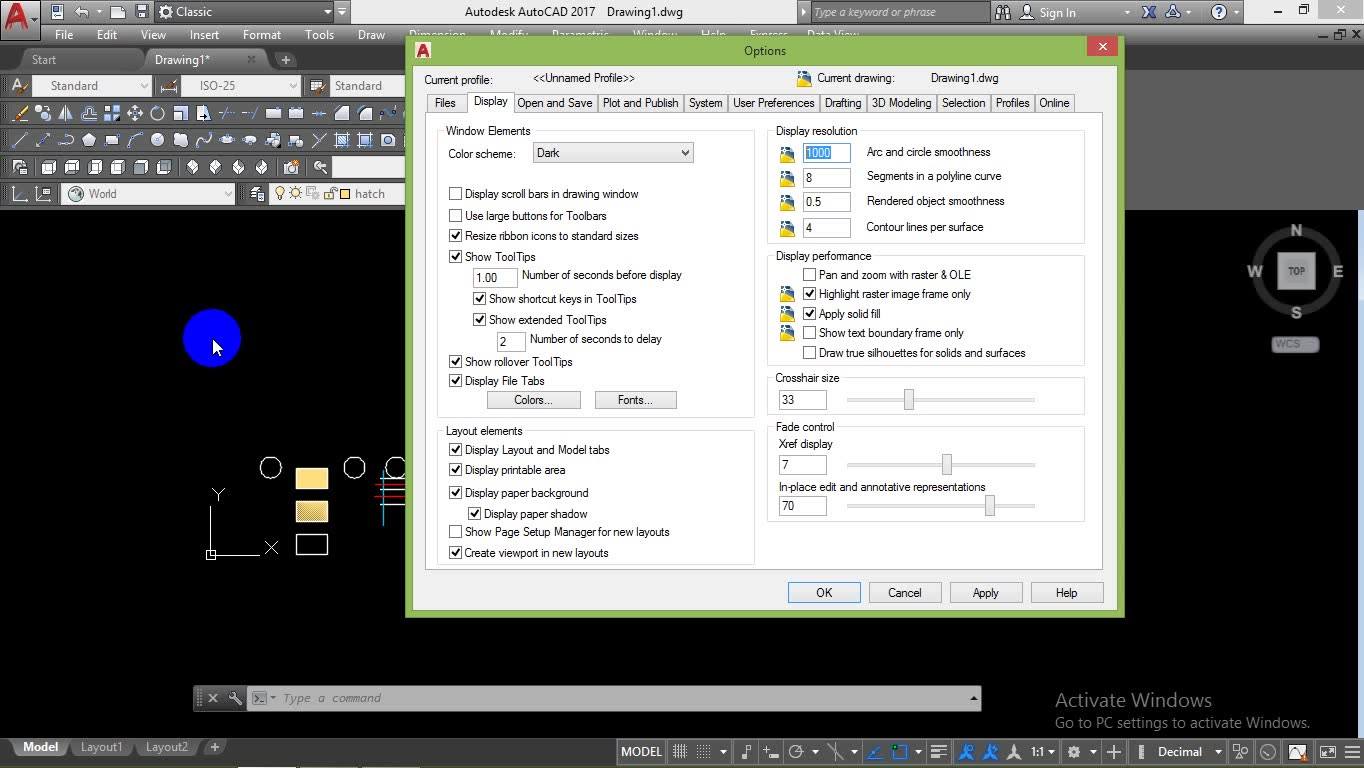This screenshot has width=1364, height=768.
Task: Click the wrench icon on command line
Action: tap(235, 698)
